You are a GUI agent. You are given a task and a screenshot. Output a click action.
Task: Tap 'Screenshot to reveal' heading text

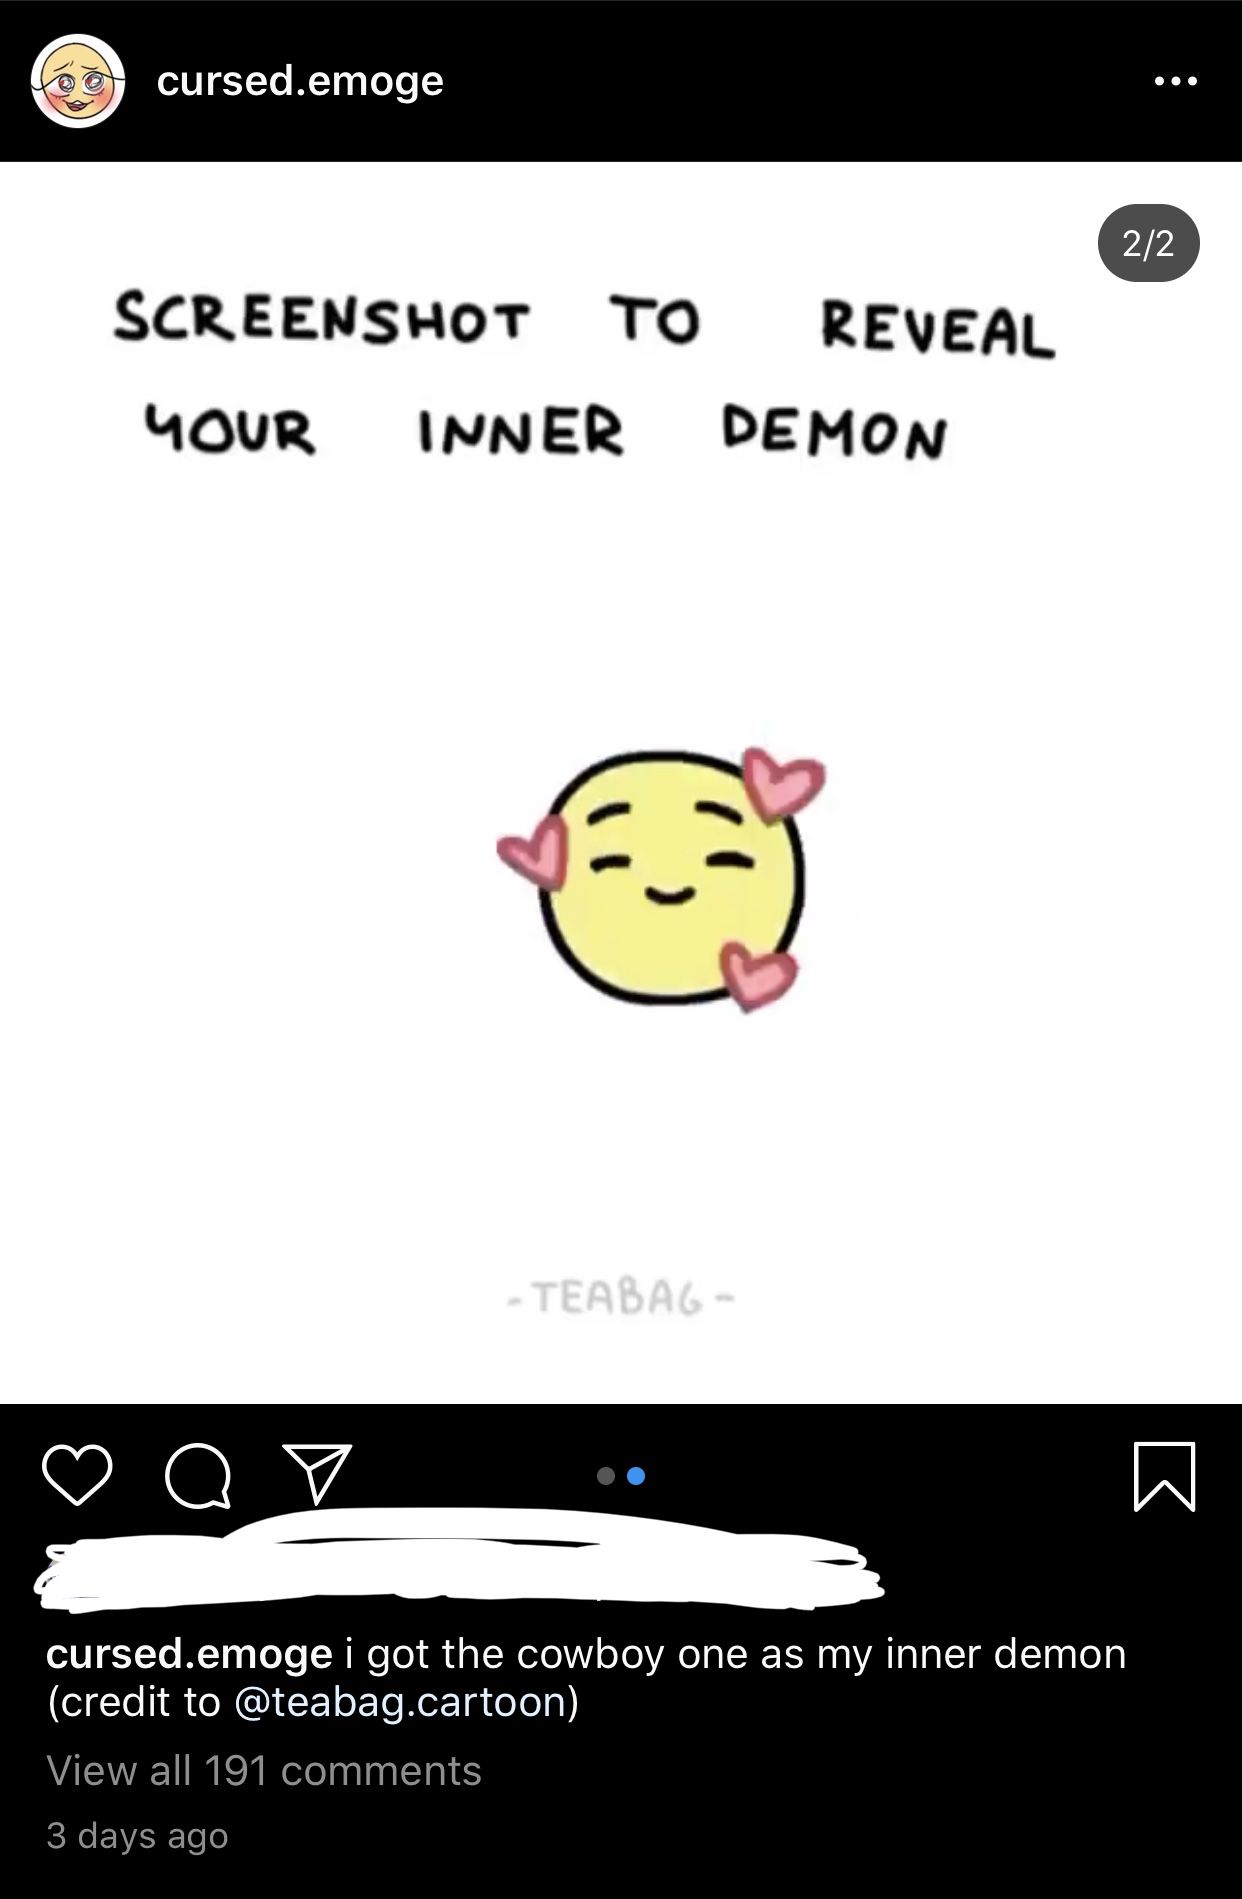pyautogui.click(x=584, y=324)
